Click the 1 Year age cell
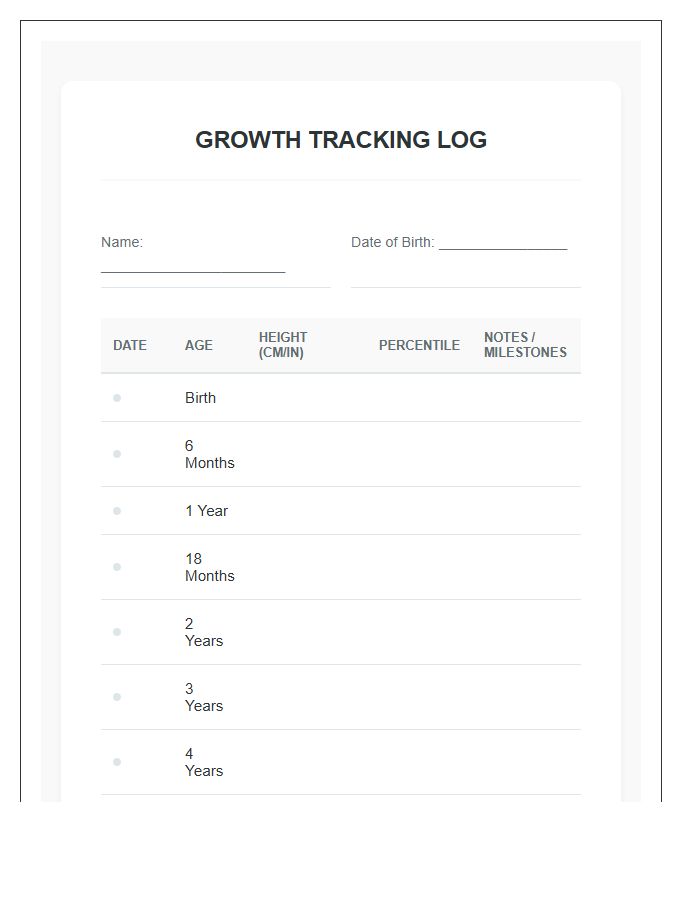Viewport: 700px width, 900px height. click(x=207, y=511)
